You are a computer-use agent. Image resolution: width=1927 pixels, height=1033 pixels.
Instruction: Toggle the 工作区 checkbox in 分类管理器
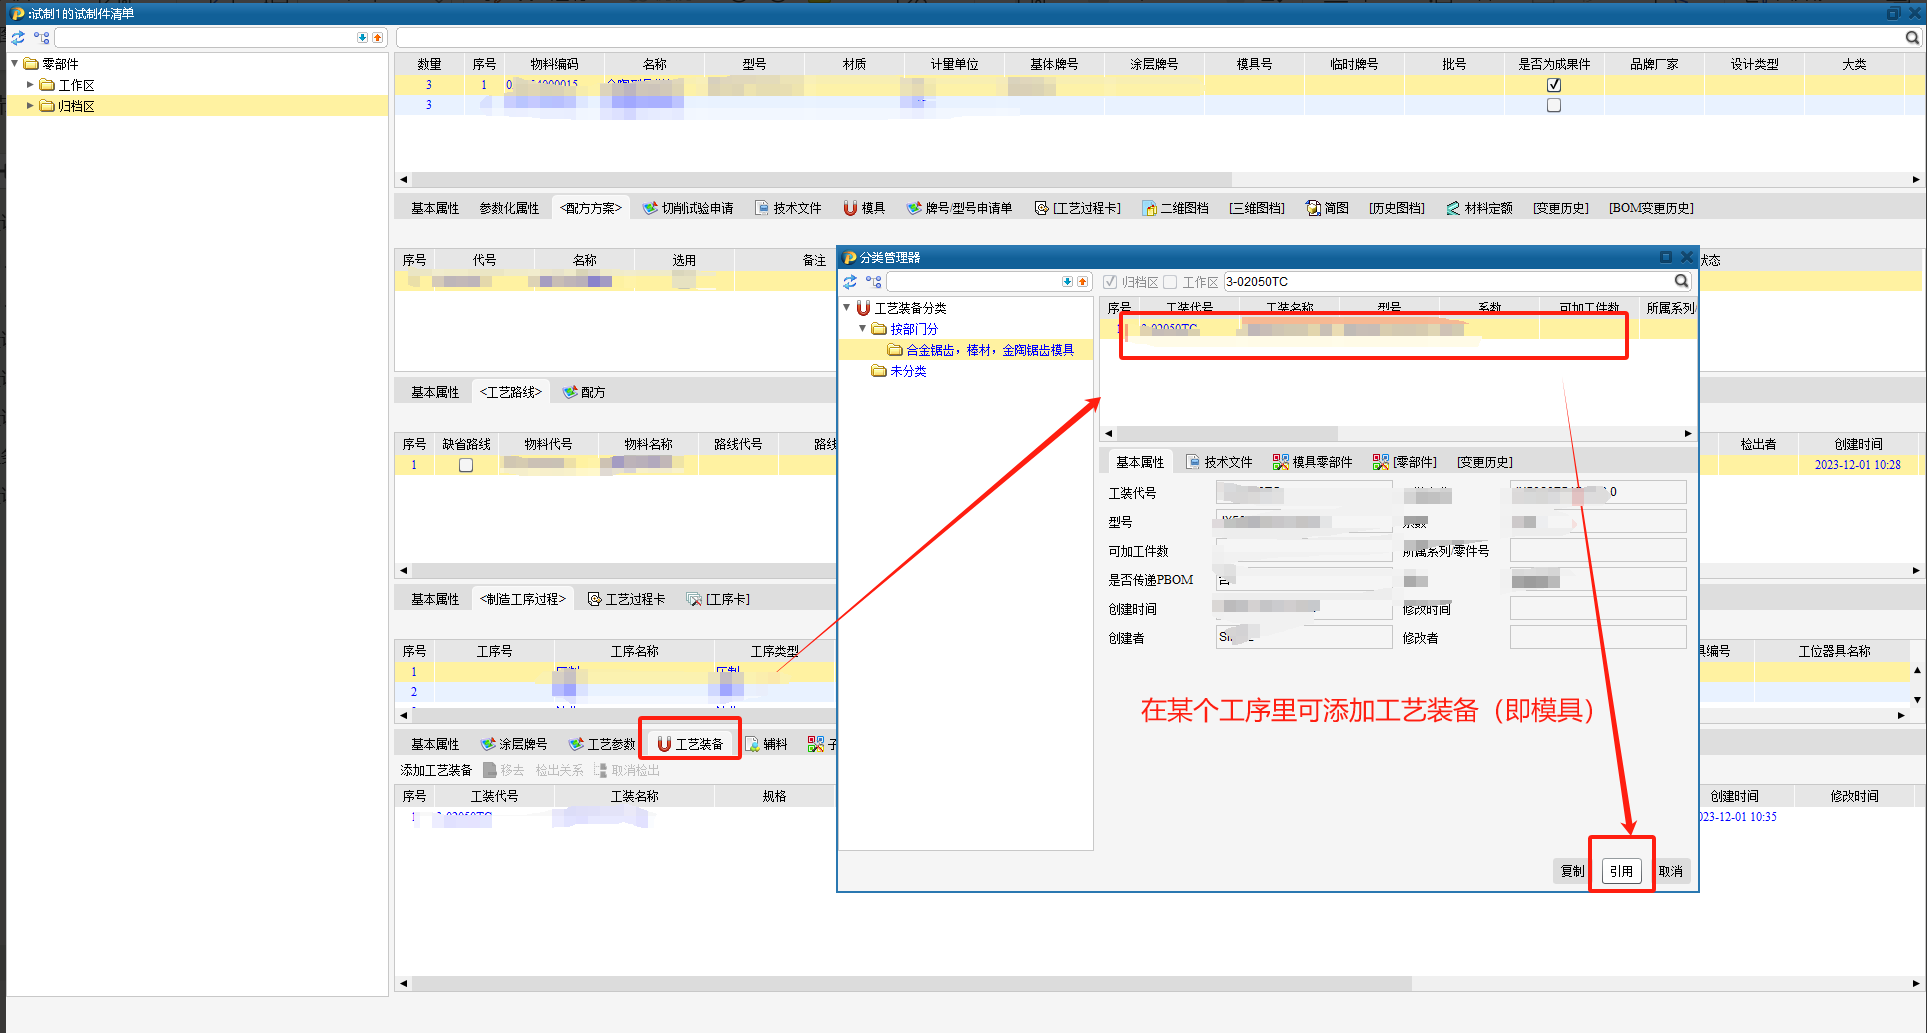[x=1170, y=282]
